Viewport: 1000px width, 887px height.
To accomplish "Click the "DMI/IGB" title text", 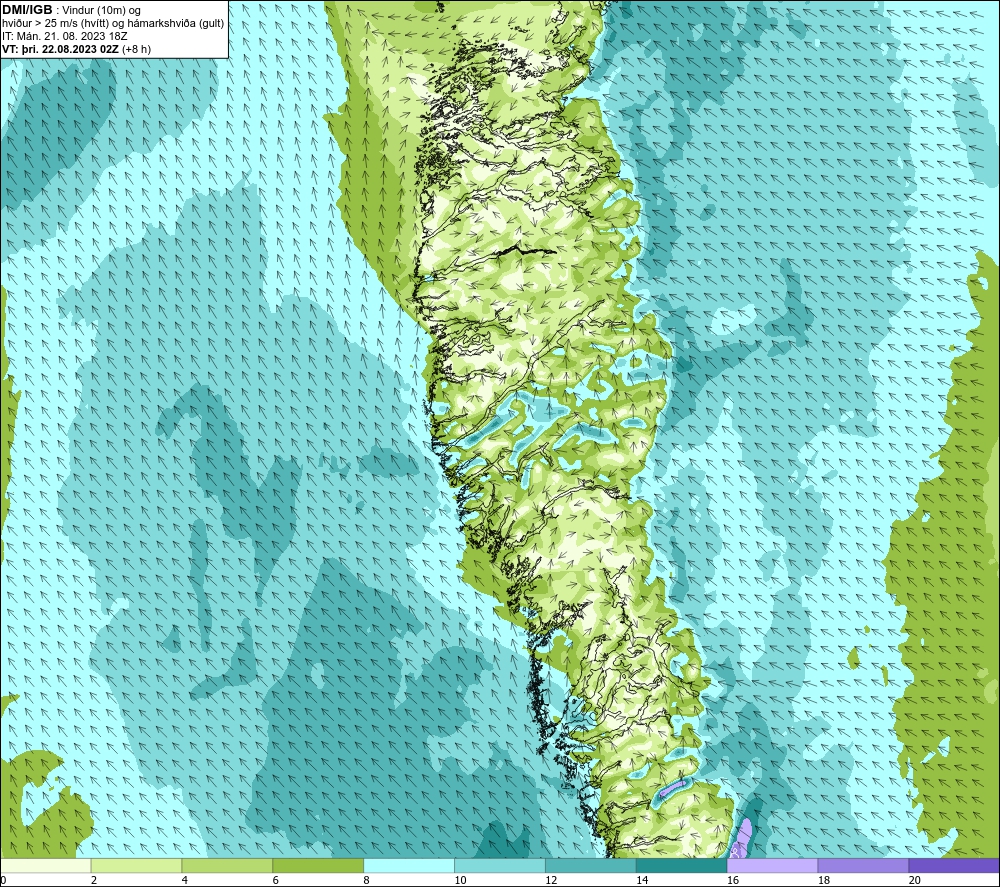I will pos(27,10).
